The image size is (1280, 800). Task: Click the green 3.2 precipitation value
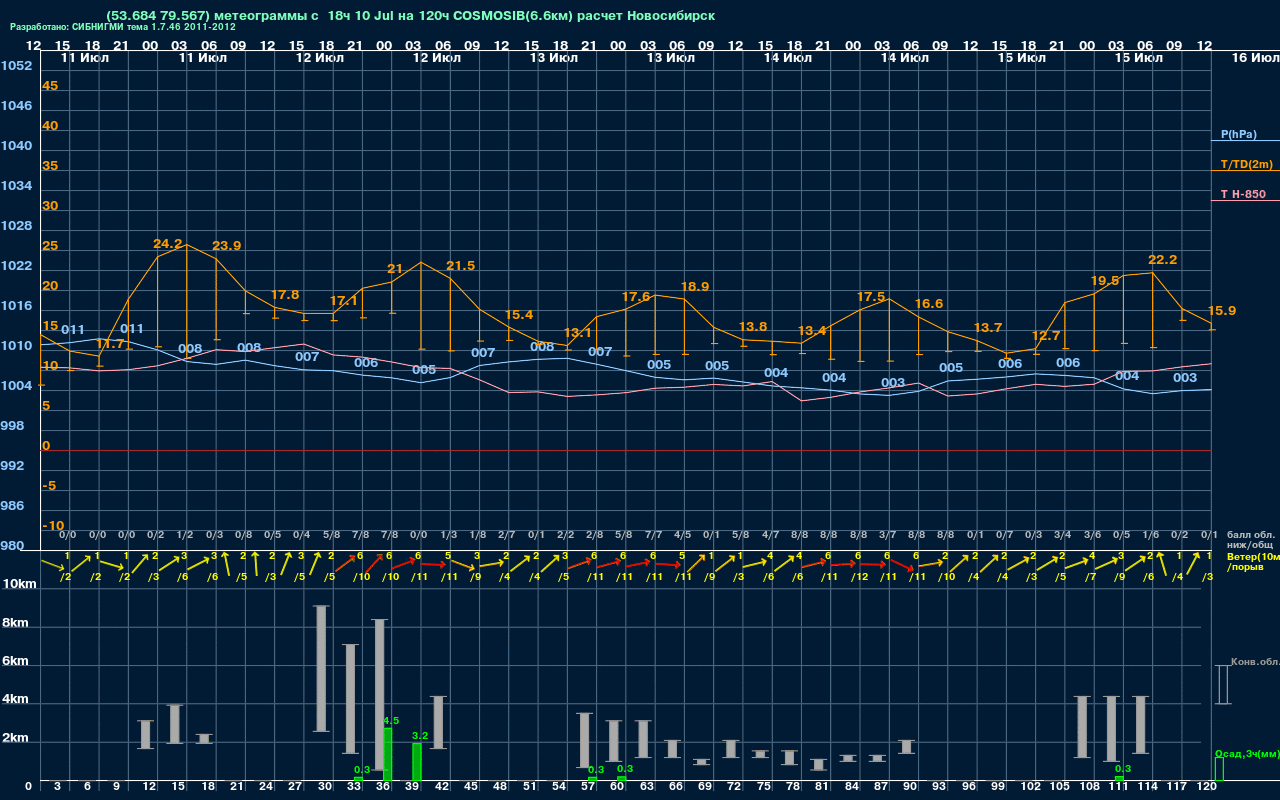(x=420, y=735)
